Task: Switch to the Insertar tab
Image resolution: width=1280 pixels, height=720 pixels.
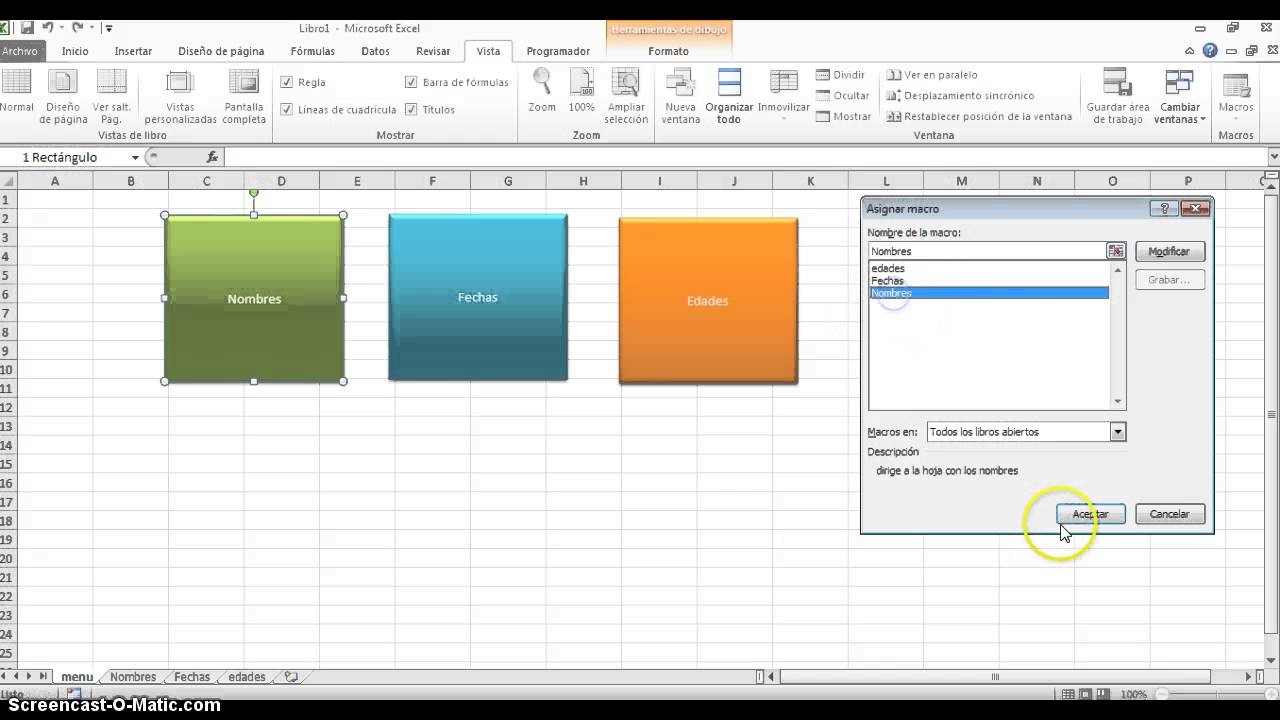Action: pos(133,51)
